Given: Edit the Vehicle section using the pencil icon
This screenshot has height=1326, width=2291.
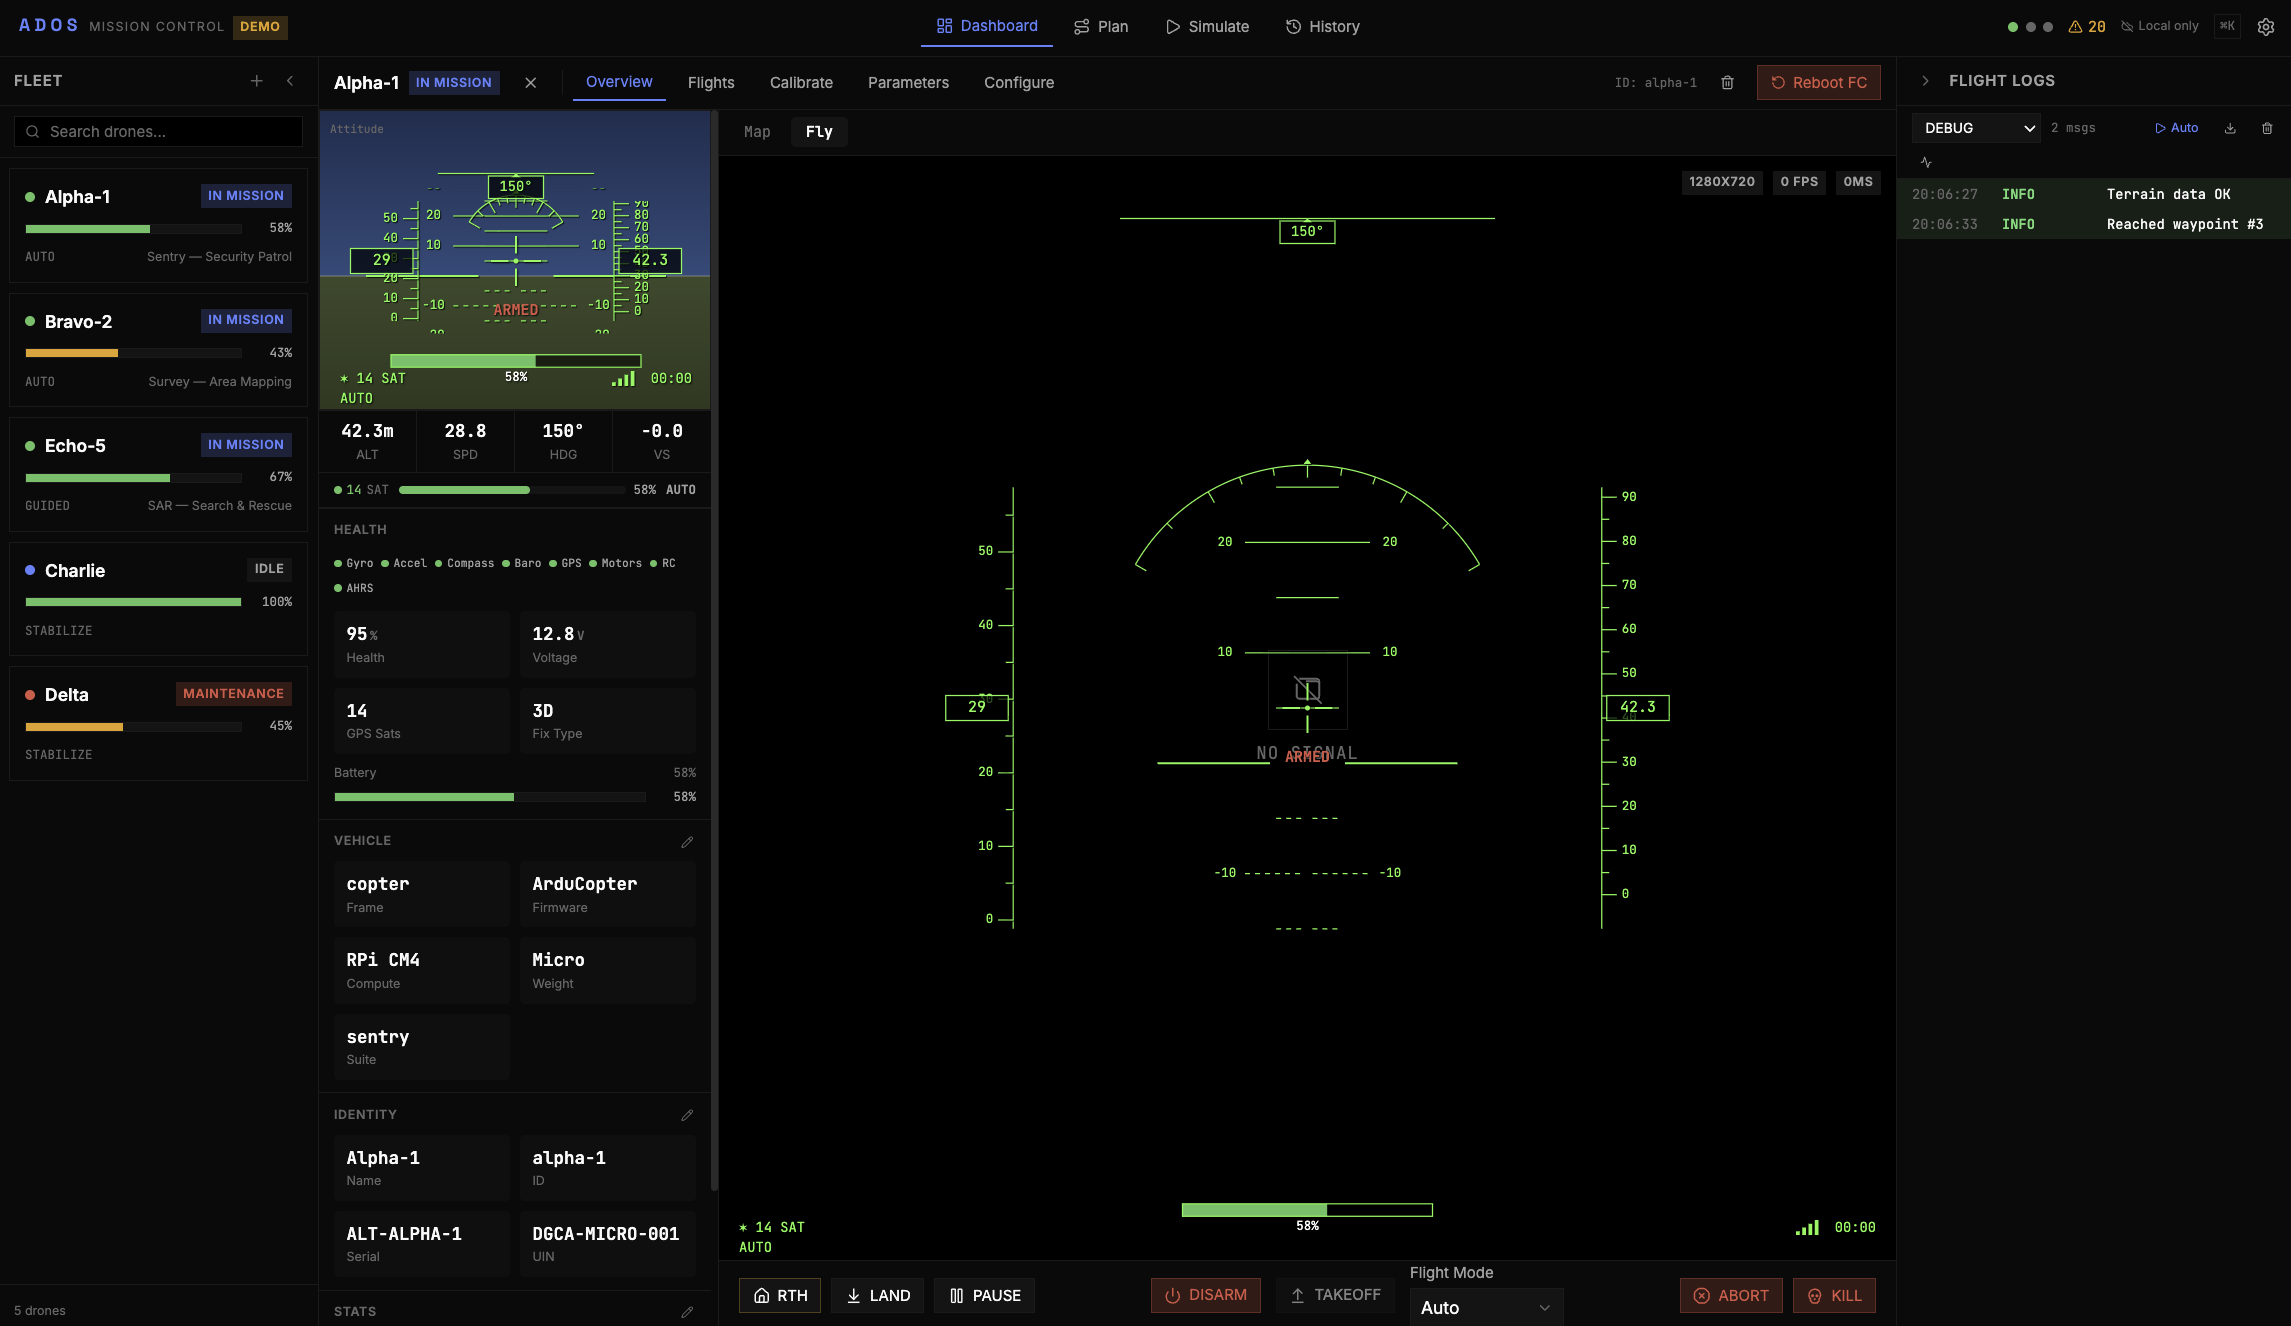Looking at the screenshot, I should tap(687, 842).
